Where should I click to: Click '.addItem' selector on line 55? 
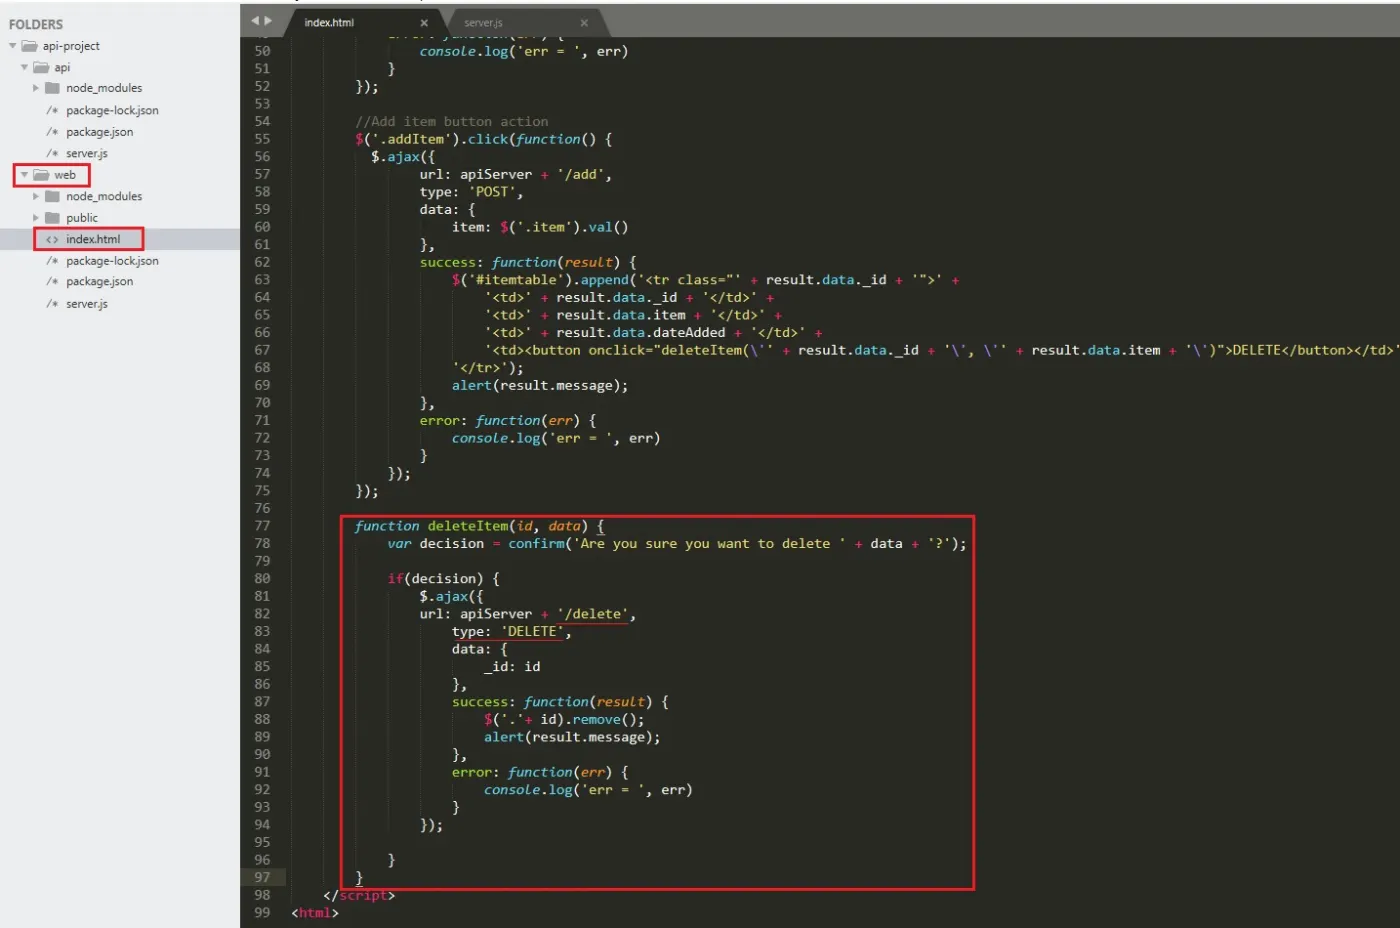pyautogui.click(x=415, y=140)
